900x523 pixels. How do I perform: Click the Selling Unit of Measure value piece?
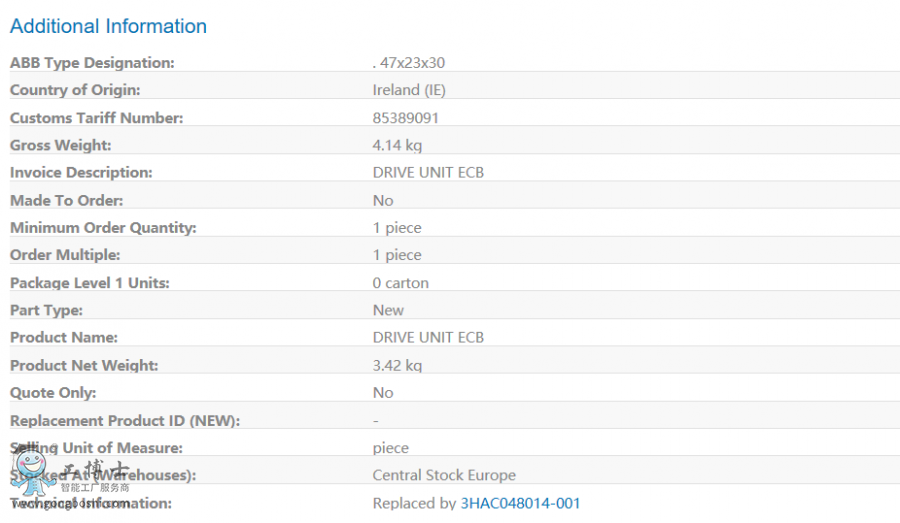[x=391, y=448]
